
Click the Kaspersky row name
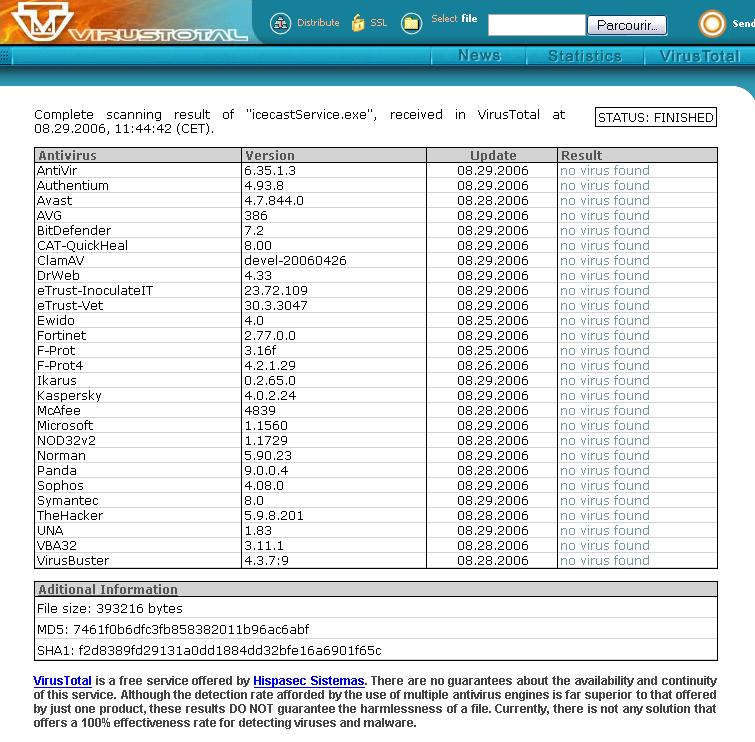point(69,395)
